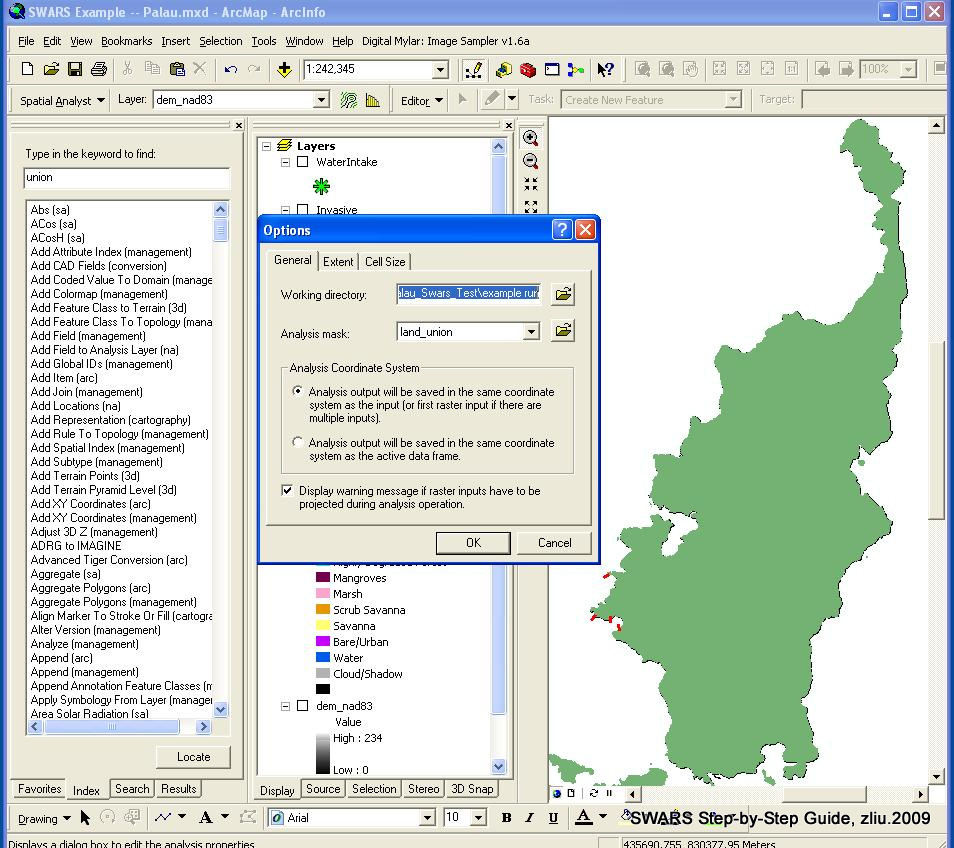Browse for working directory folder
Screen dimensions: 954x848
point(563,294)
